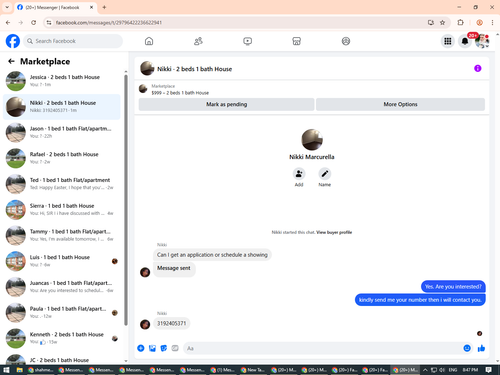Attach a photo using image icon

tap(152, 348)
